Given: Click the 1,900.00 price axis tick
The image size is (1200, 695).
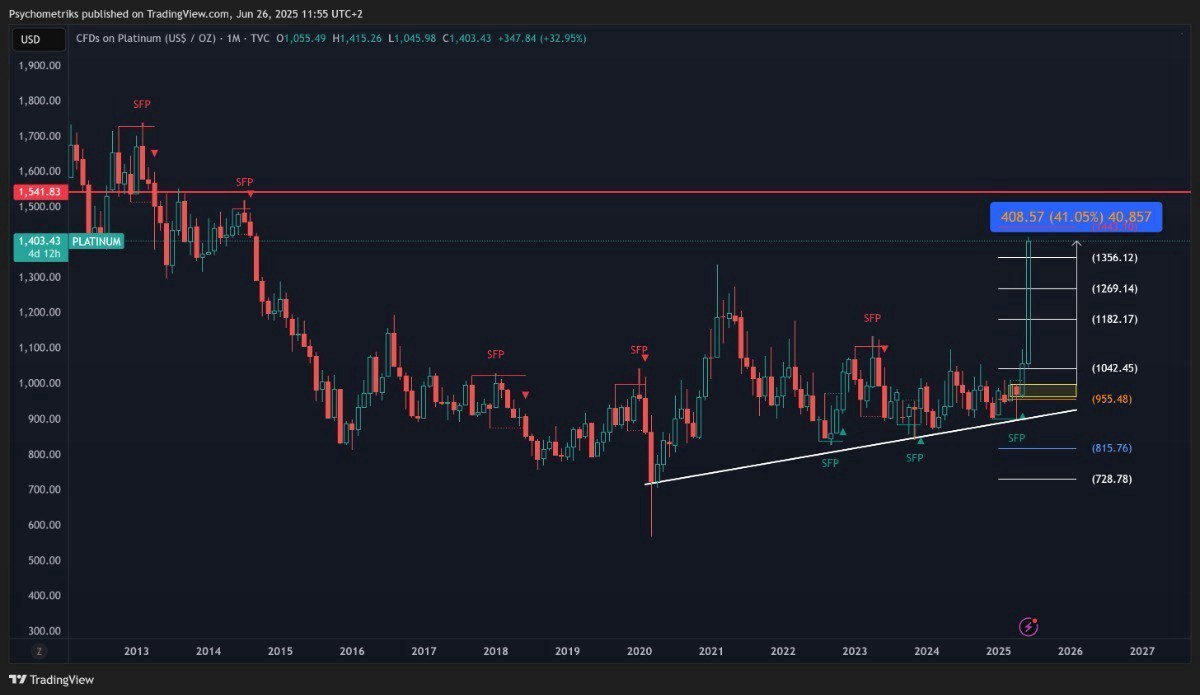Looking at the screenshot, I should (40, 65).
